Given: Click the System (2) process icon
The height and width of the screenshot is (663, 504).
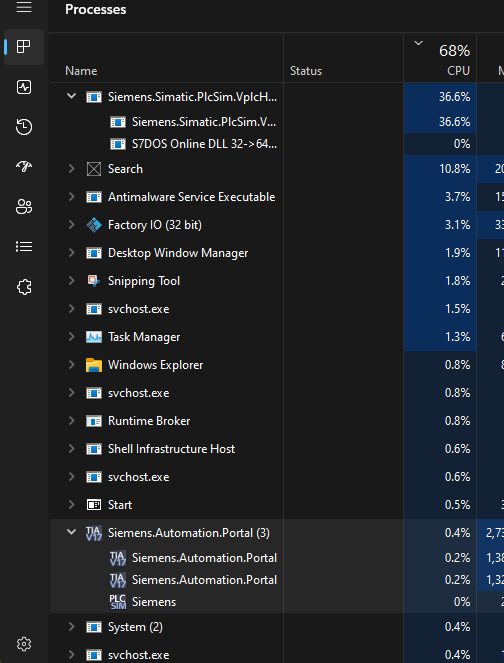Looking at the screenshot, I should (94, 627).
